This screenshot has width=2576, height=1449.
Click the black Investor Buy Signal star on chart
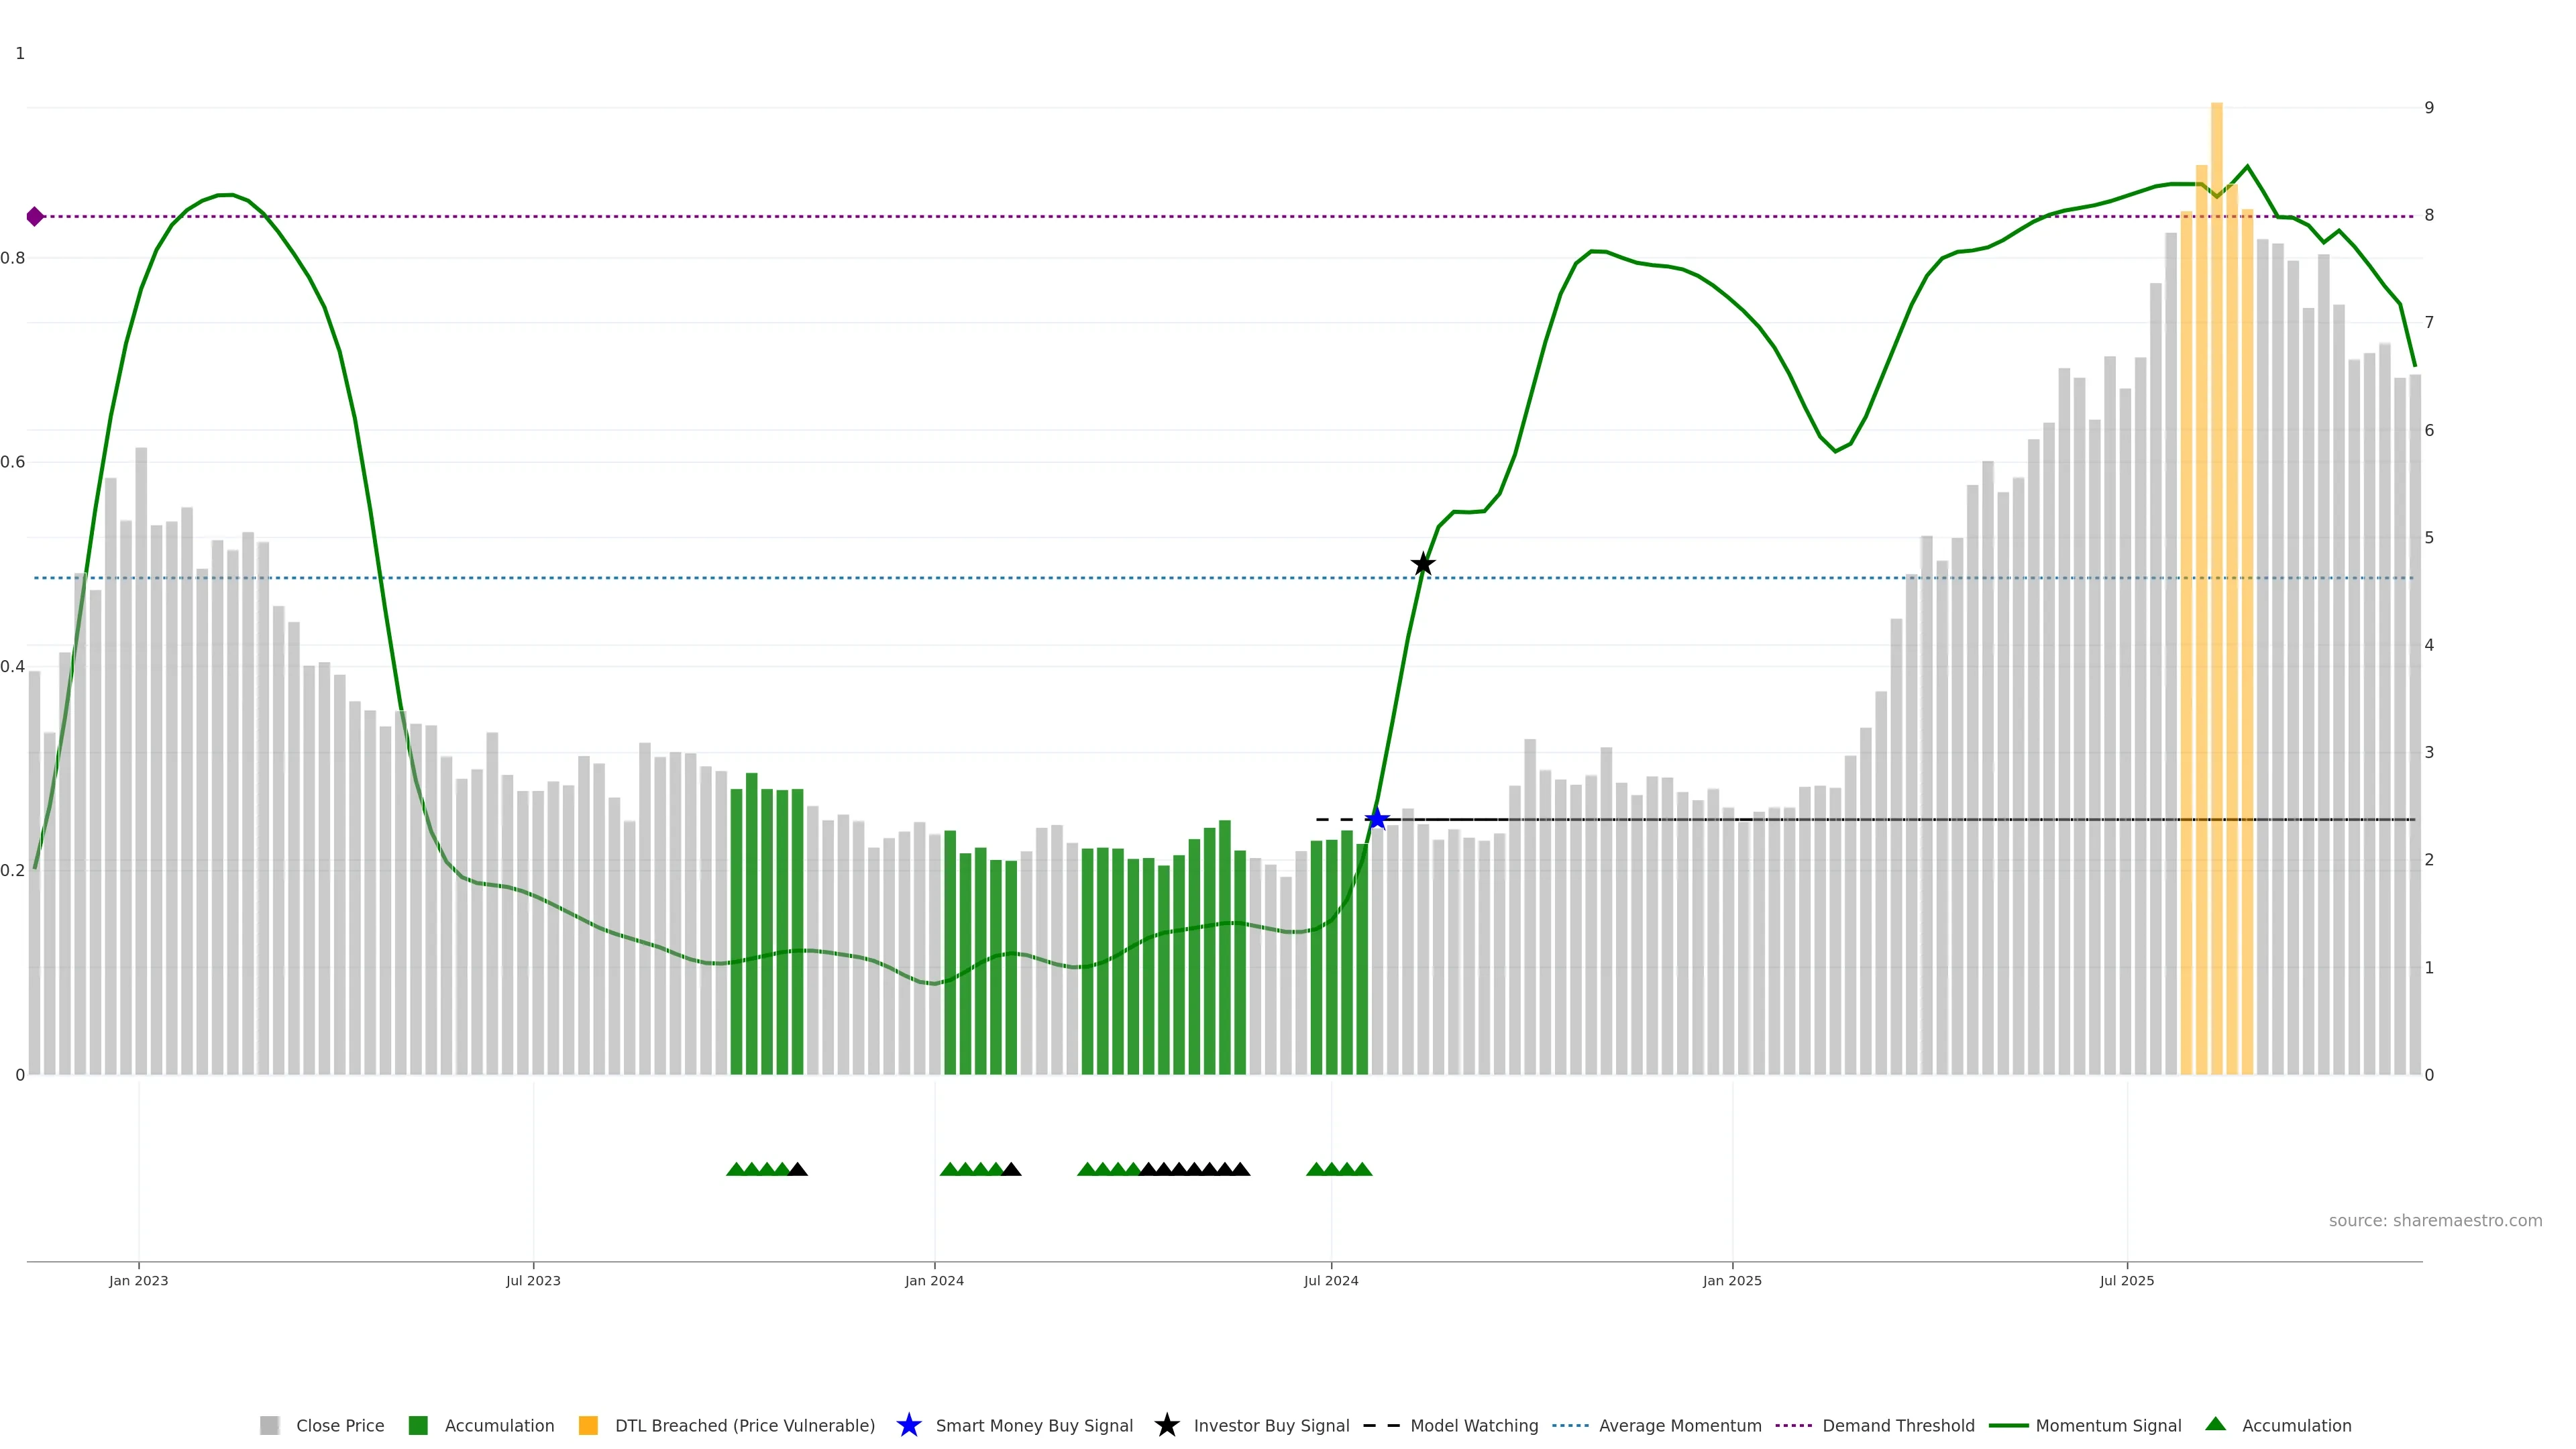point(1423,564)
